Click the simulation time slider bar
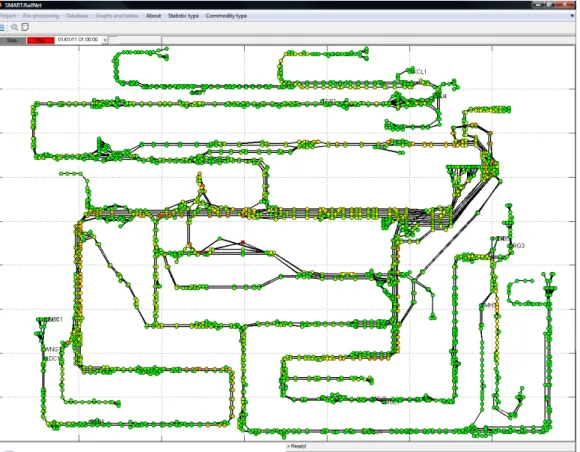Screen dimensions: 580x452 click(x=135, y=40)
